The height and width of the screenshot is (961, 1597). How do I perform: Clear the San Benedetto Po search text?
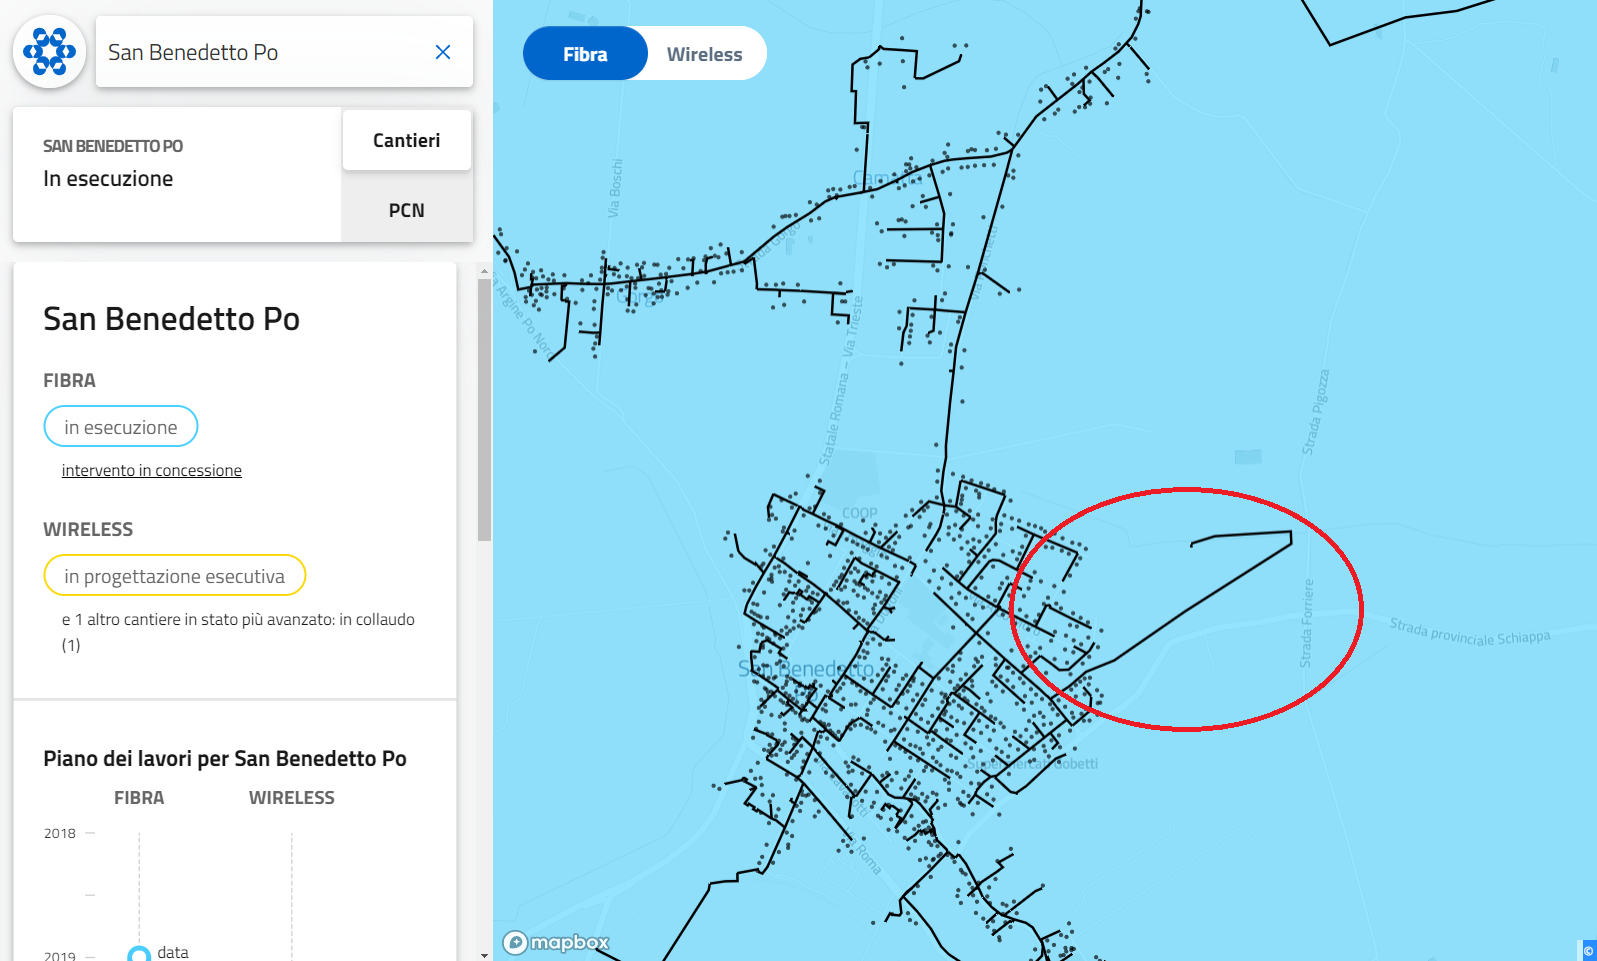tap(443, 52)
